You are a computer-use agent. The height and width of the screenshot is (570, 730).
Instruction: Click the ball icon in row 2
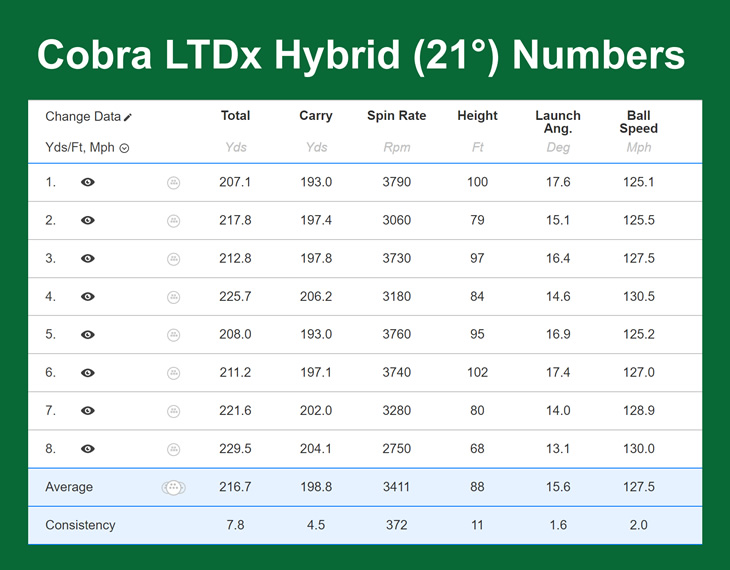pyautogui.click(x=174, y=221)
